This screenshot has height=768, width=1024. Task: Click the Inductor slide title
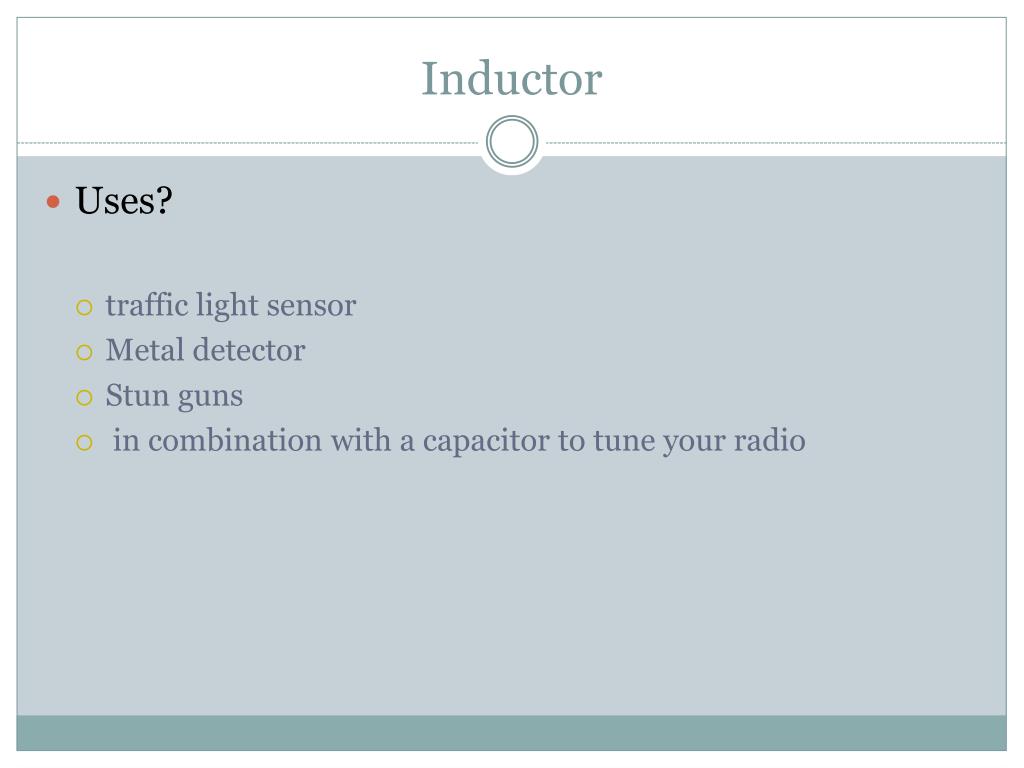pyautogui.click(x=511, y=79)
